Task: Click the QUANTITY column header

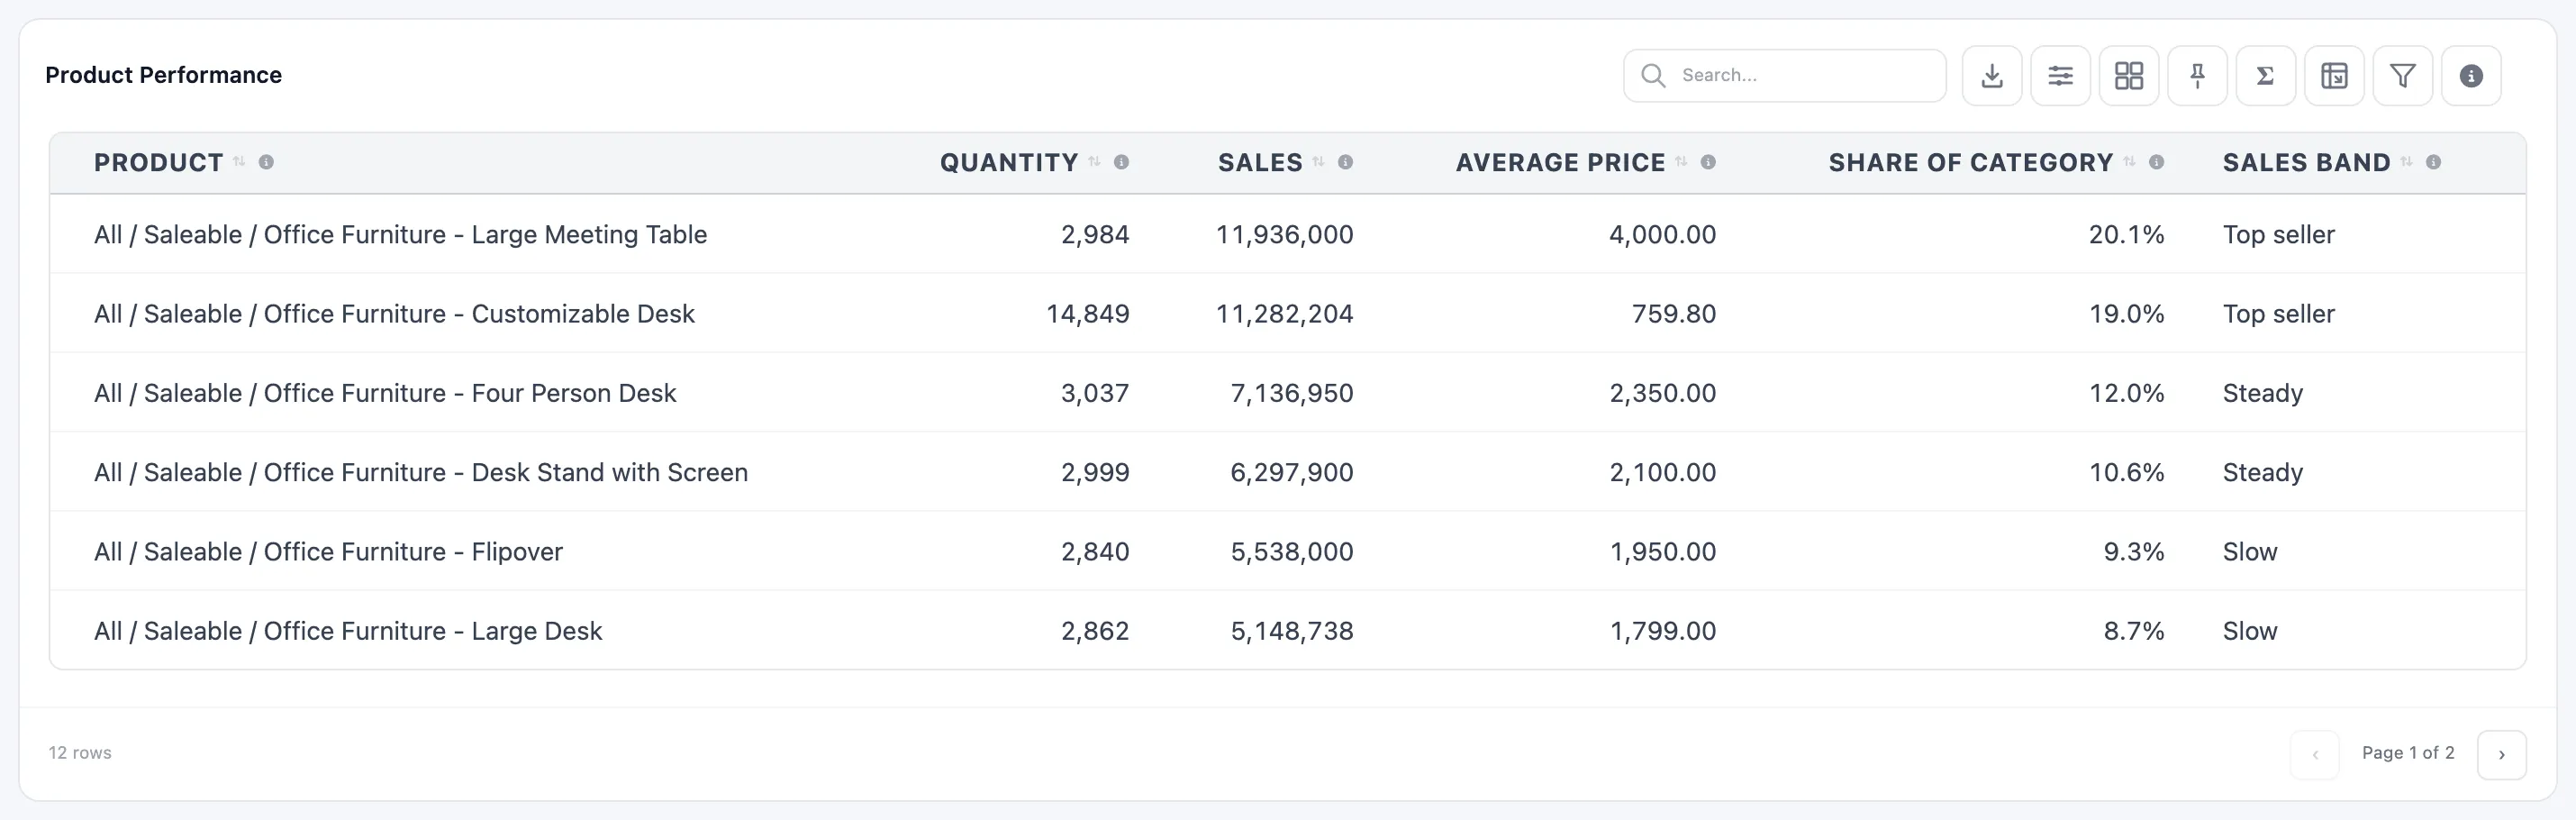Action: click(x=1008, y=162)
